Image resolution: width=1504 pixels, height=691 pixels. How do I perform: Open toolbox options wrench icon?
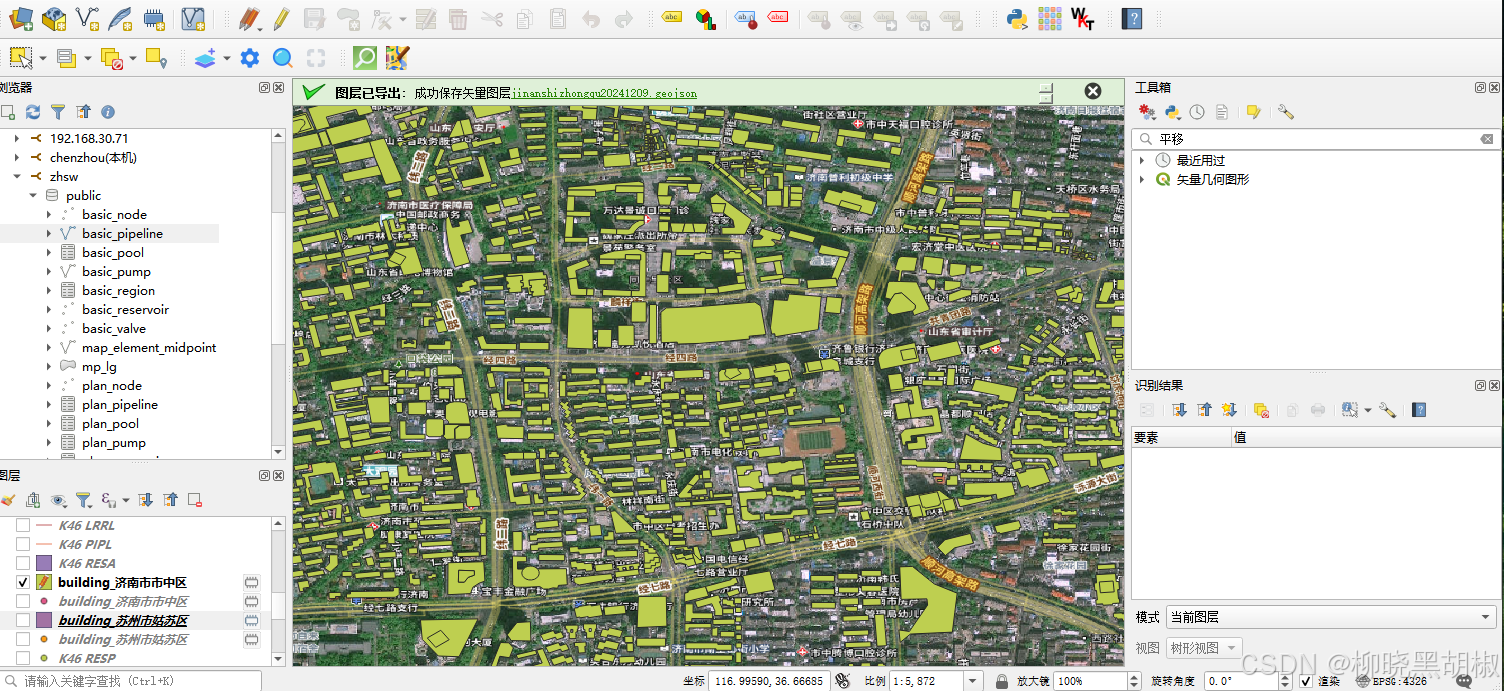tap(1286, 112)
